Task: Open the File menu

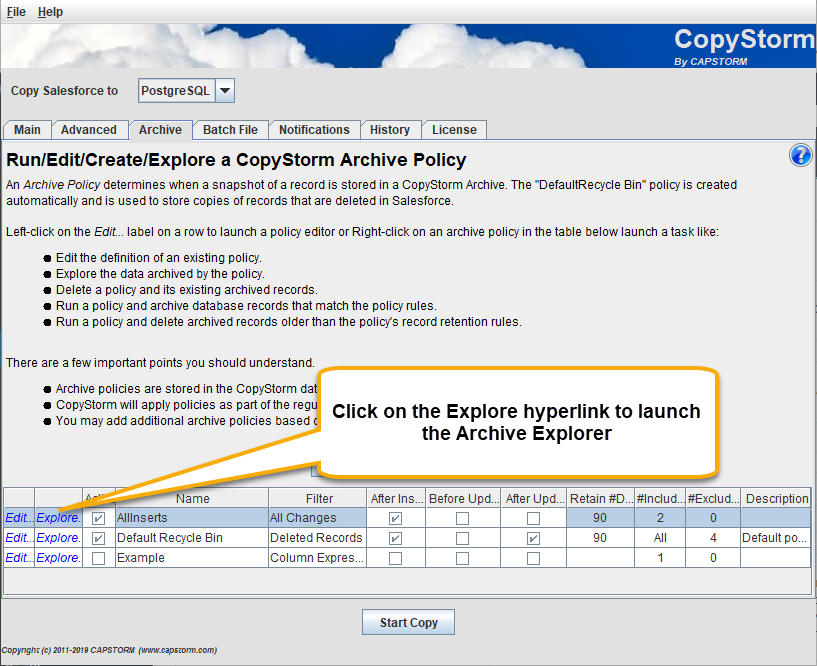Action: pos(16,11)
